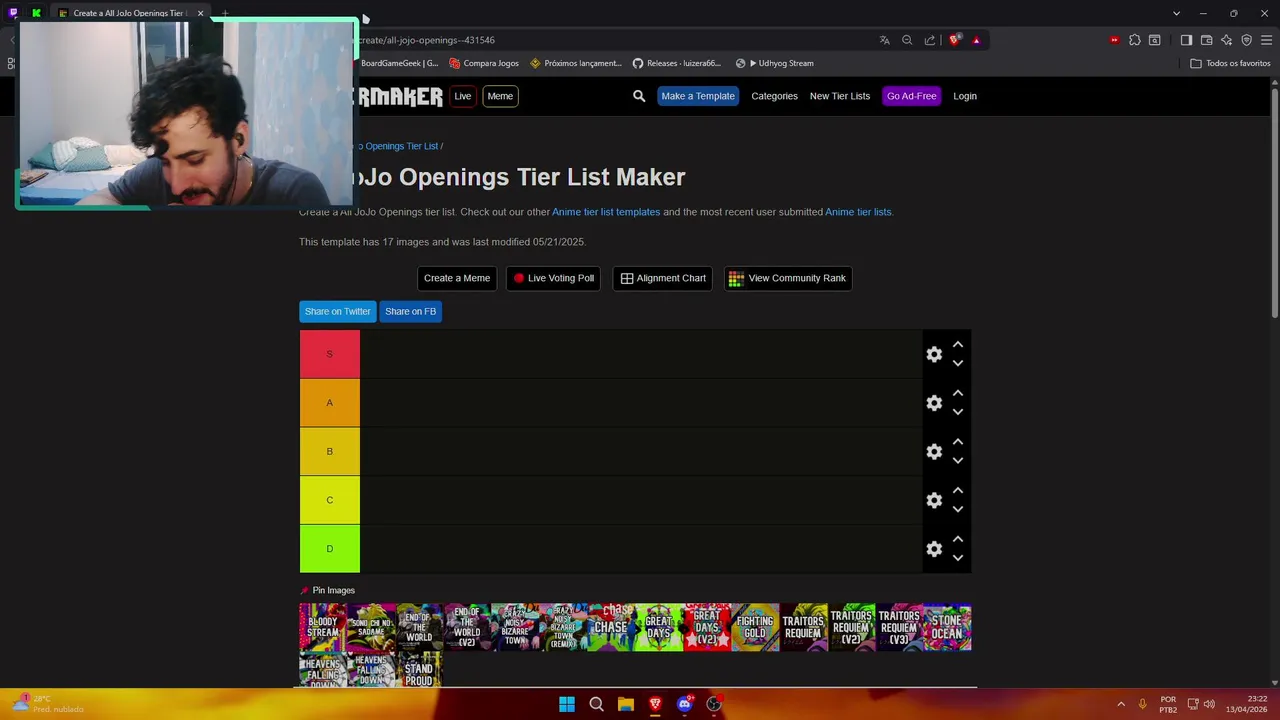Move A tier row up
The height and width of the screenshot is (720, 1280).
(x=957, y=393)
